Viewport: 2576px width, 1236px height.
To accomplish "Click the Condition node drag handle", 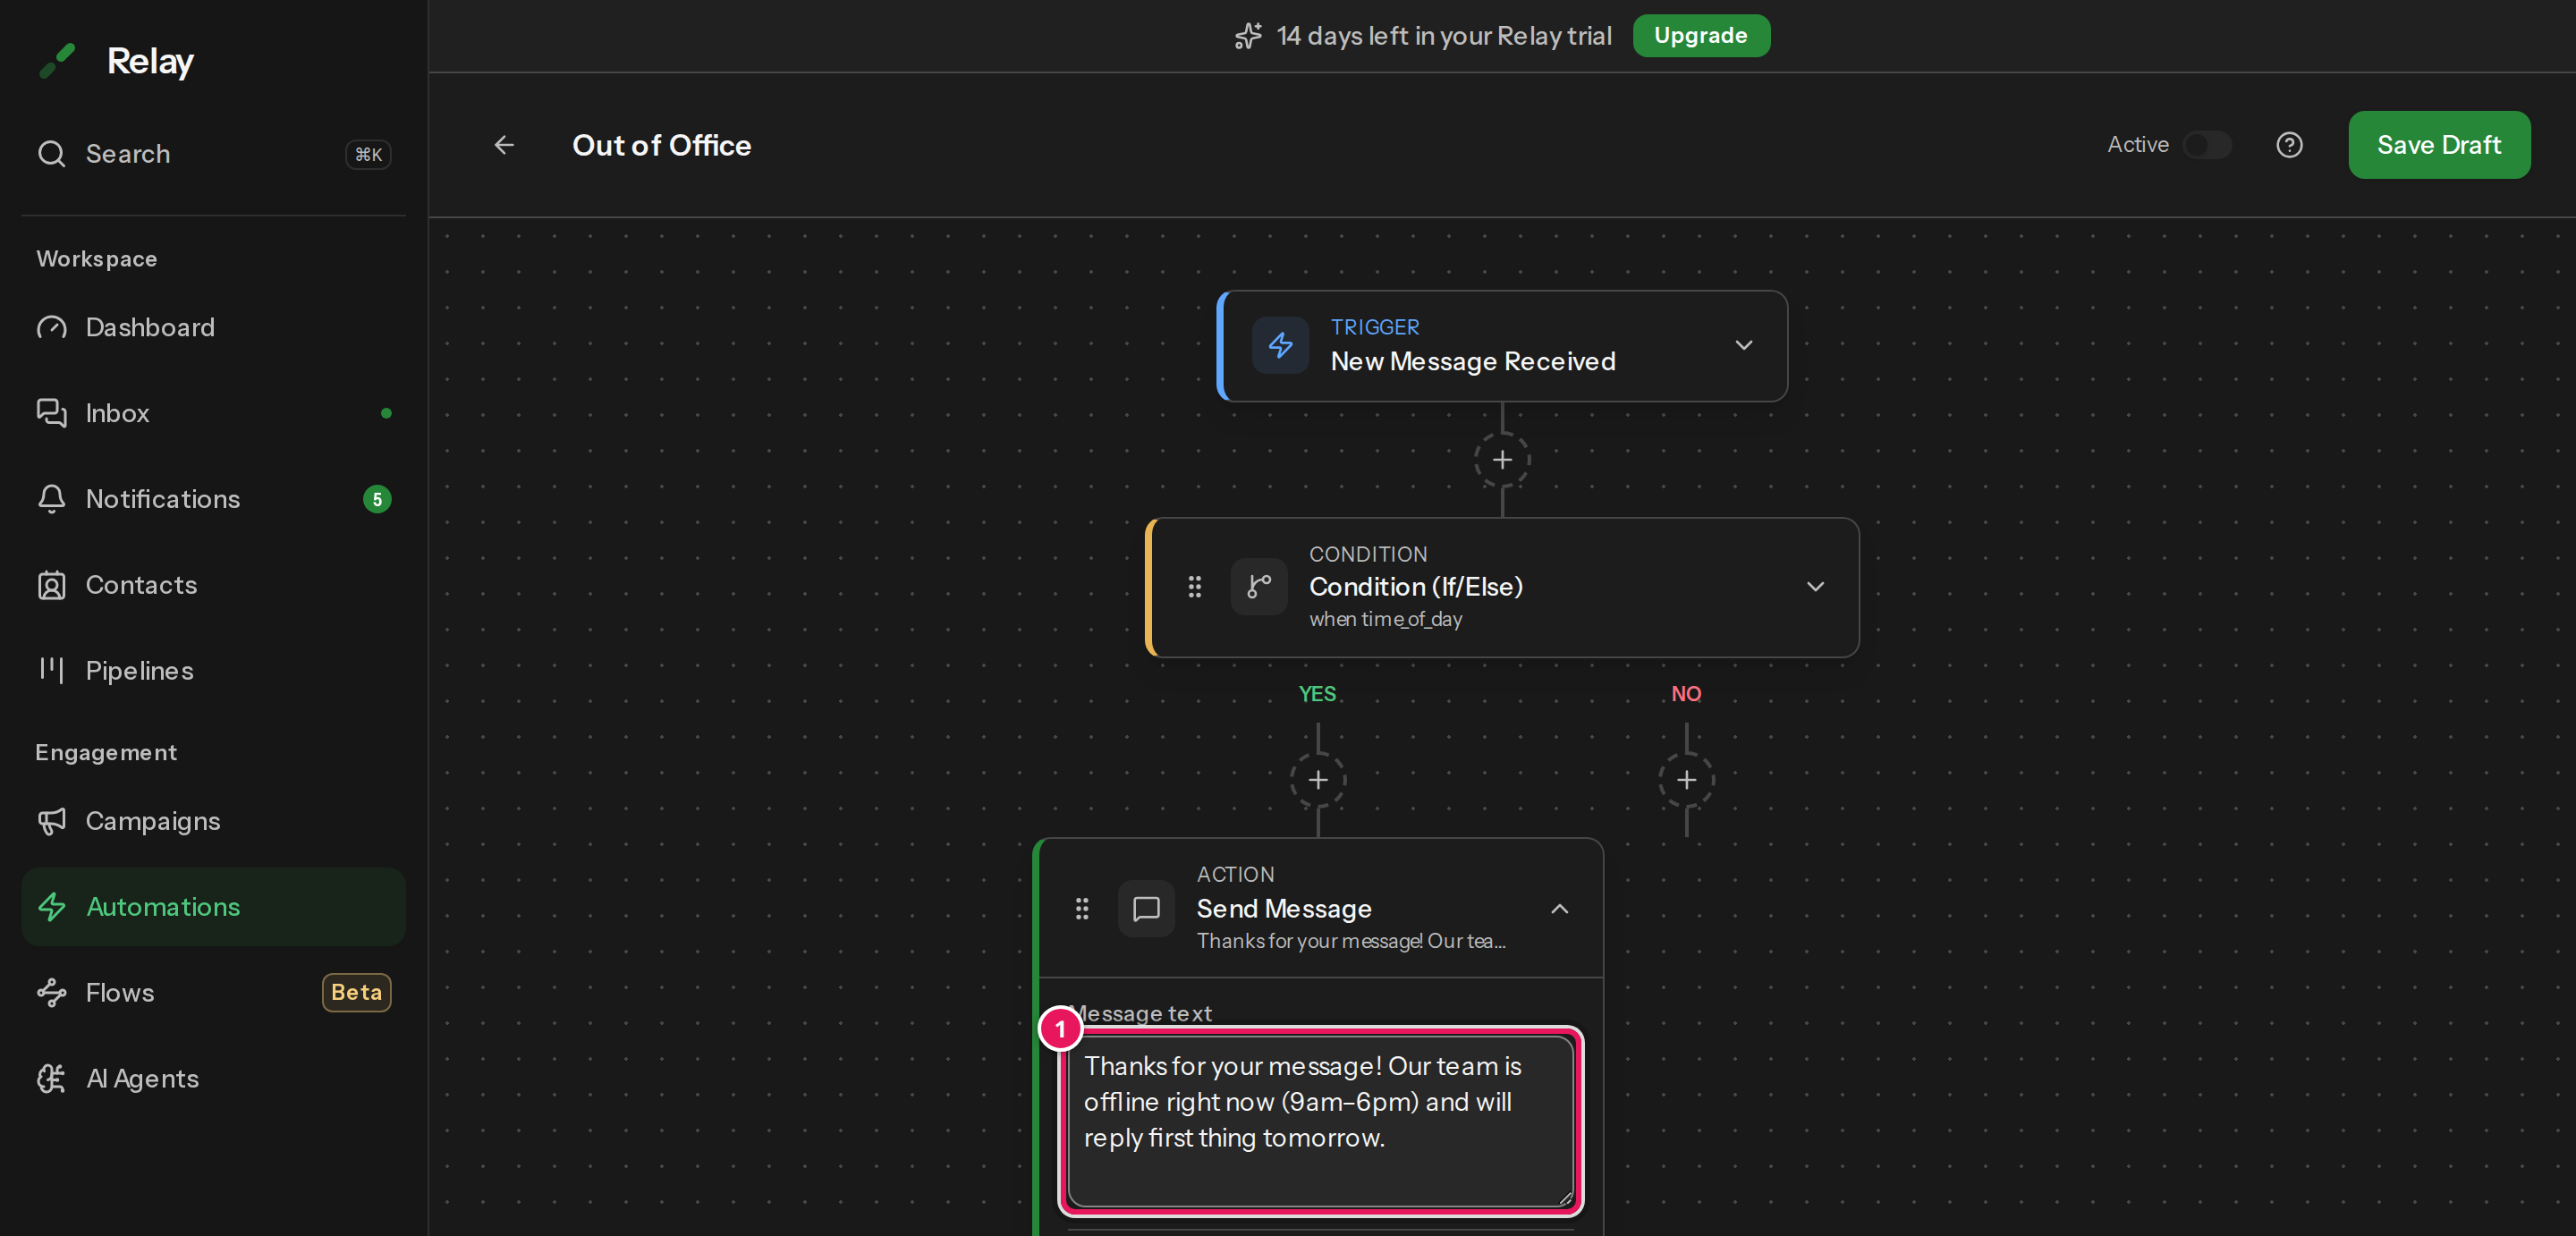I will coord(1194,587).
